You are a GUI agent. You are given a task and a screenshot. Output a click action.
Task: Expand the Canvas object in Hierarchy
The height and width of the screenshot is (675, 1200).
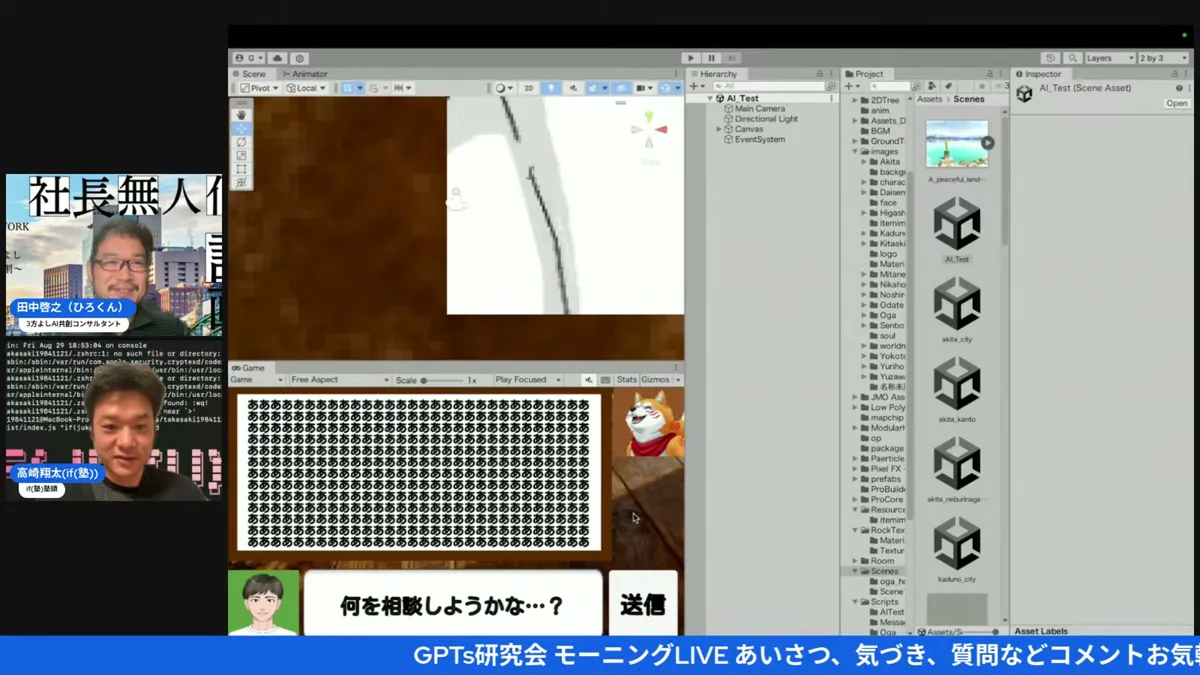(x=718, y=129)
